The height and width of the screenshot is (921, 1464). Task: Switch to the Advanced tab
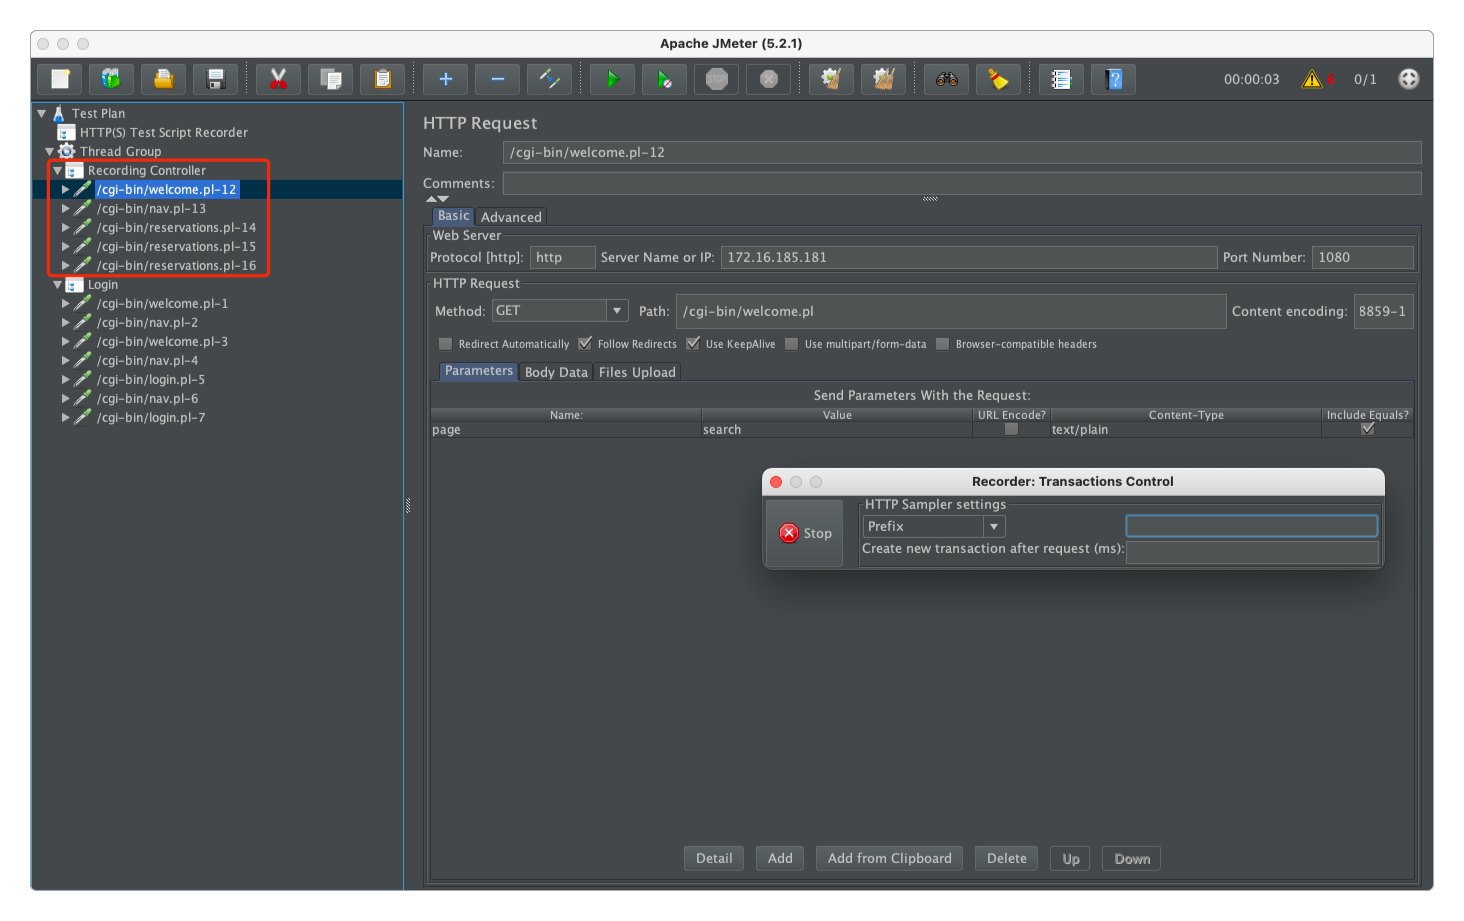(x=511, y=217)
